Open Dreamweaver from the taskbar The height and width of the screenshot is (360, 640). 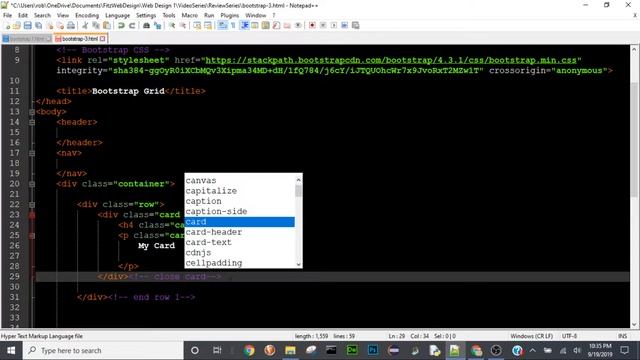(352, 351)
